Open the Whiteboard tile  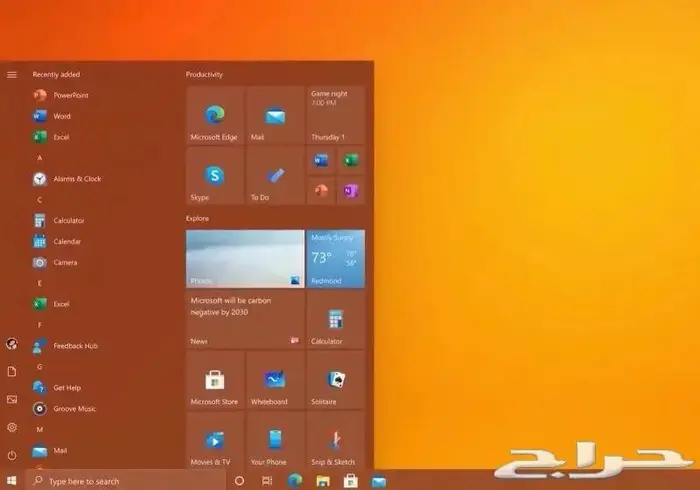[275, 380]
